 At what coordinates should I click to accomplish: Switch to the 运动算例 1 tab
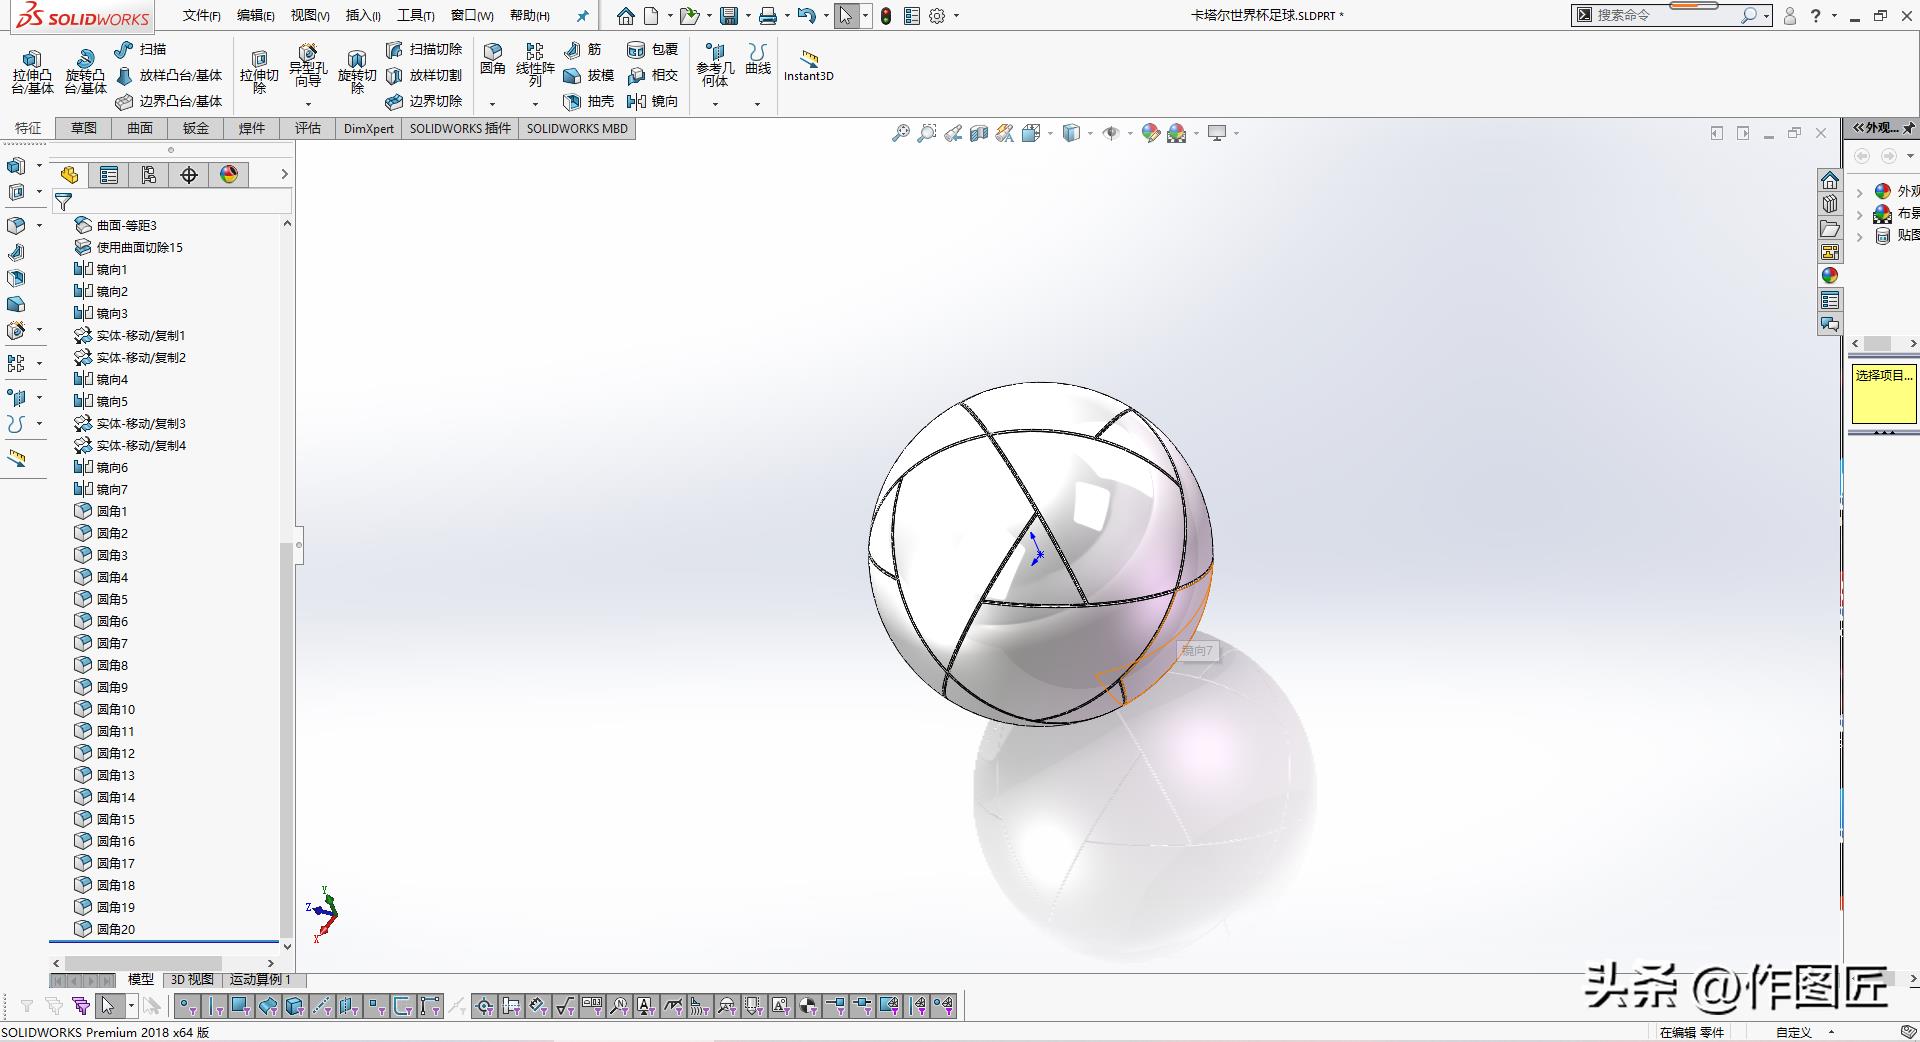[x=260, y=979]
